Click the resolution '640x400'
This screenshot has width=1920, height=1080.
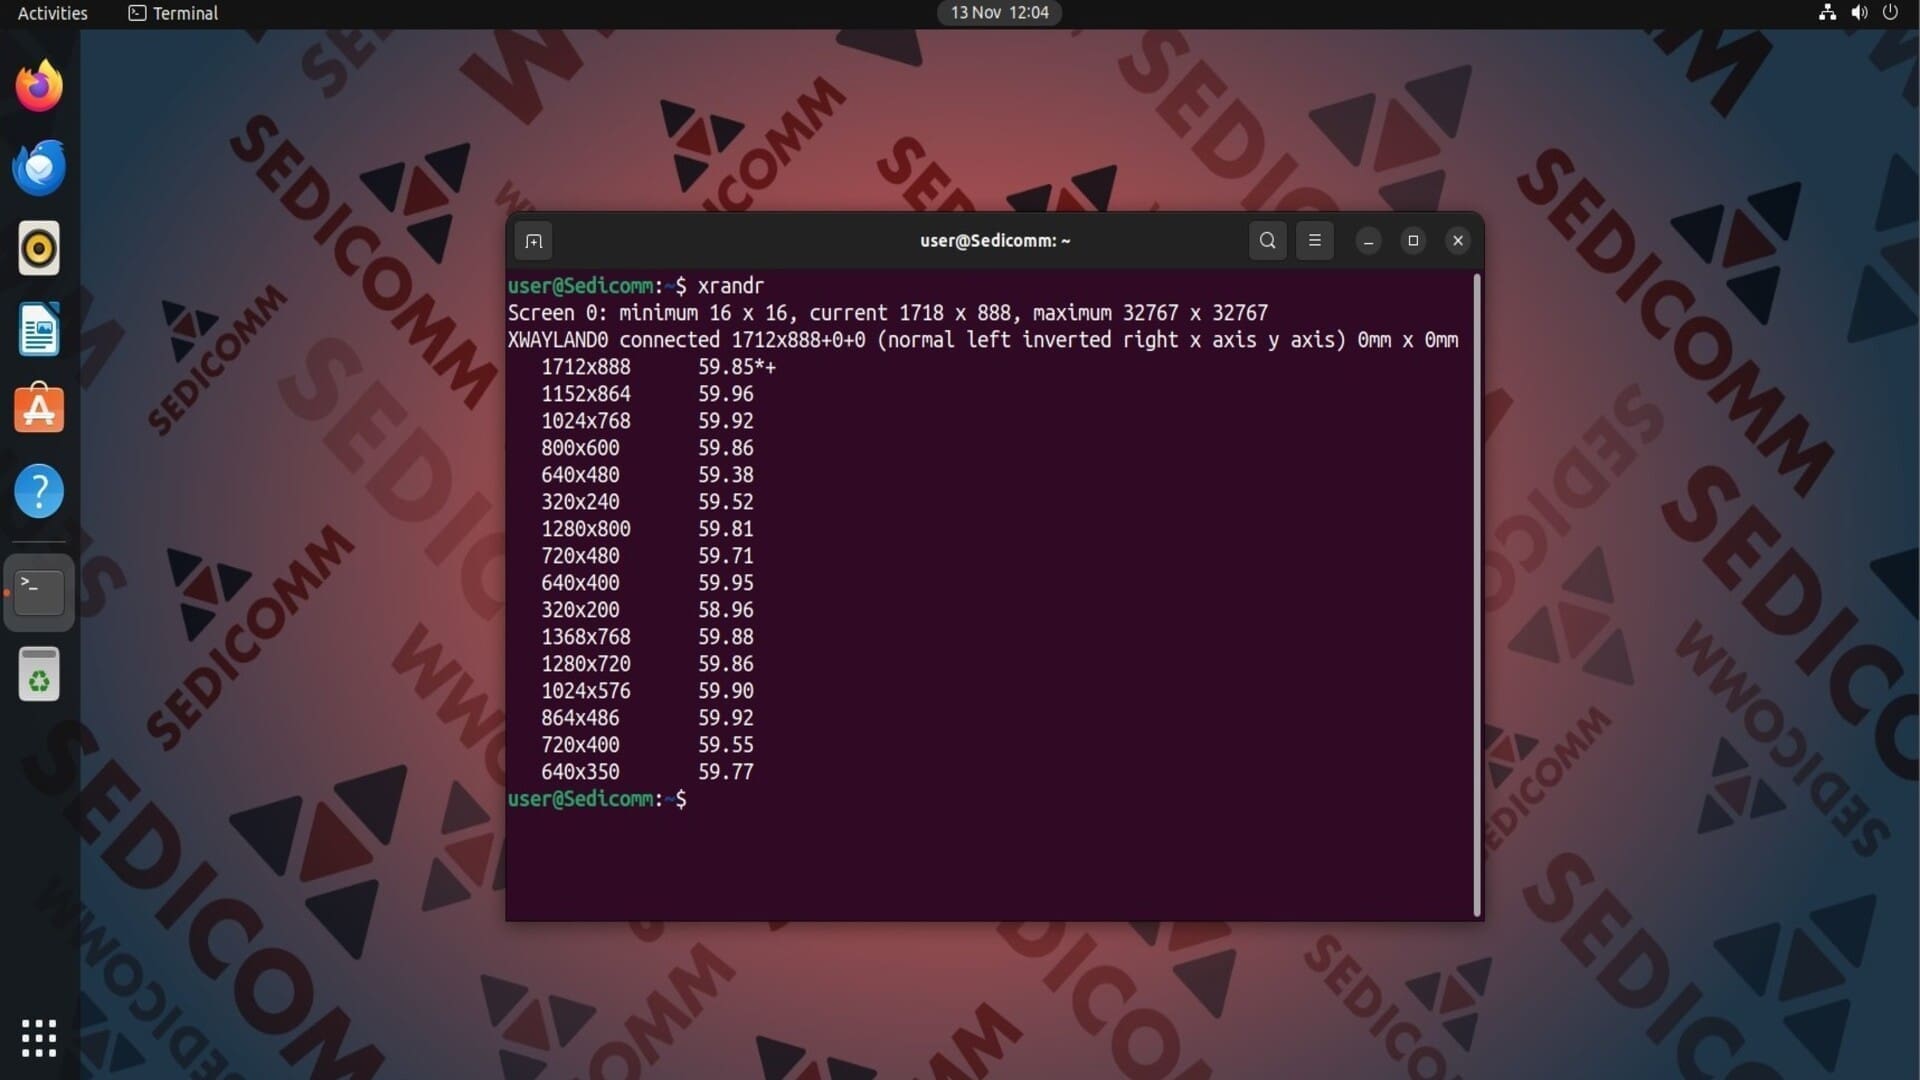tap(580, 583)
